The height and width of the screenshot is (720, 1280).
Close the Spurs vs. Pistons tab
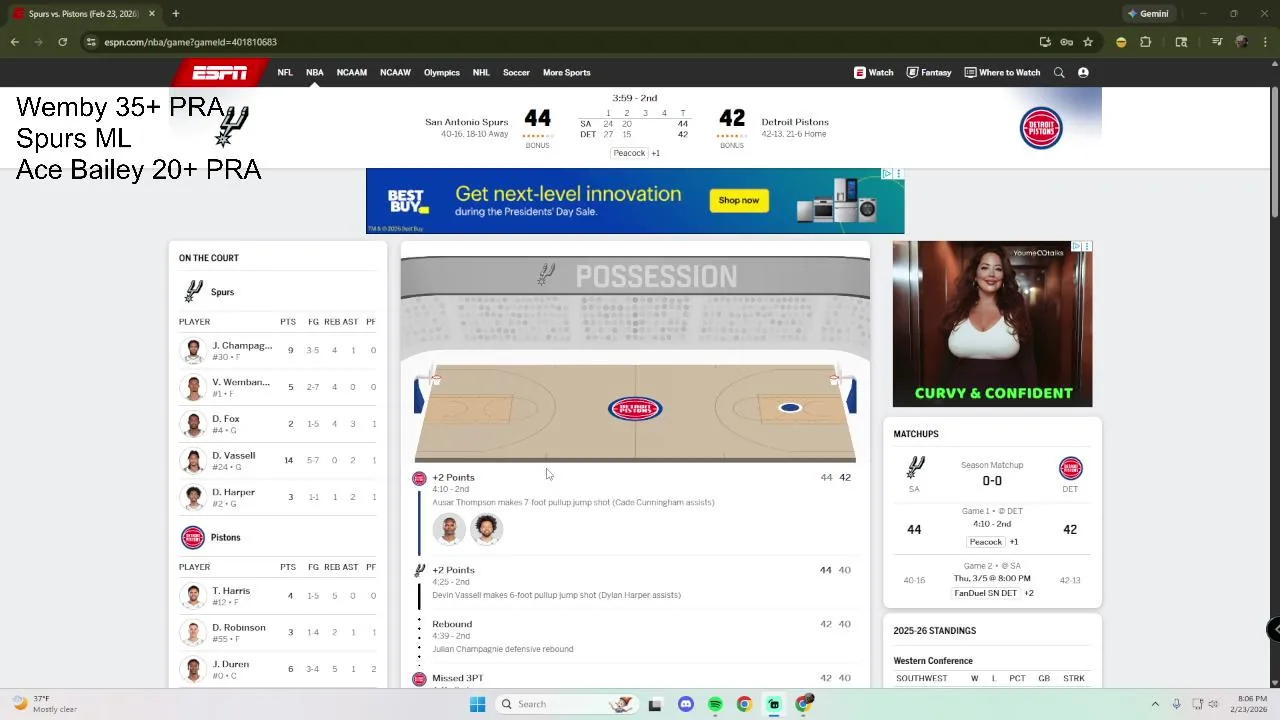pyautogui.click(x=152, y=14)
